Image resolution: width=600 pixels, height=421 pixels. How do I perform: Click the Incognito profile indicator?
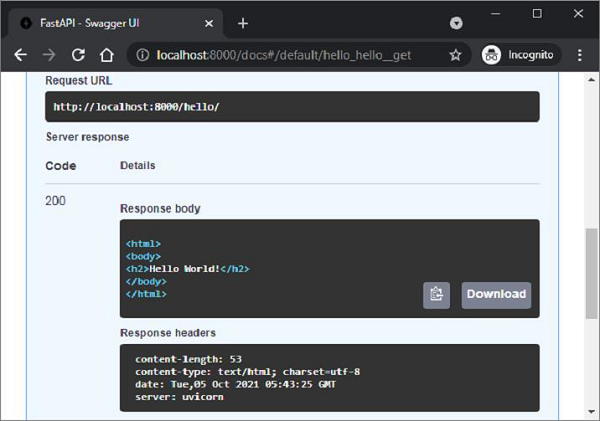517,55
